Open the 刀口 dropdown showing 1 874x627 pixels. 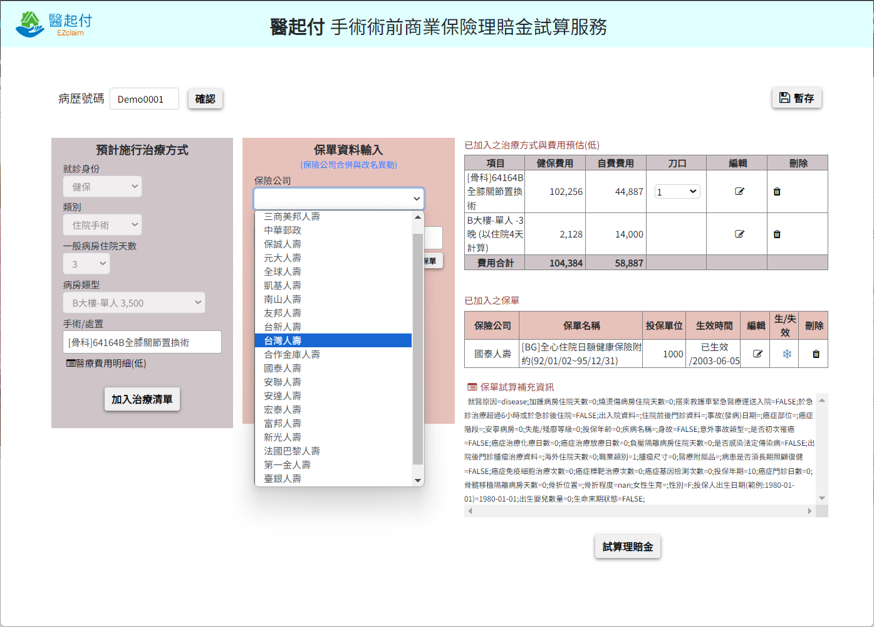click(677, 192)
